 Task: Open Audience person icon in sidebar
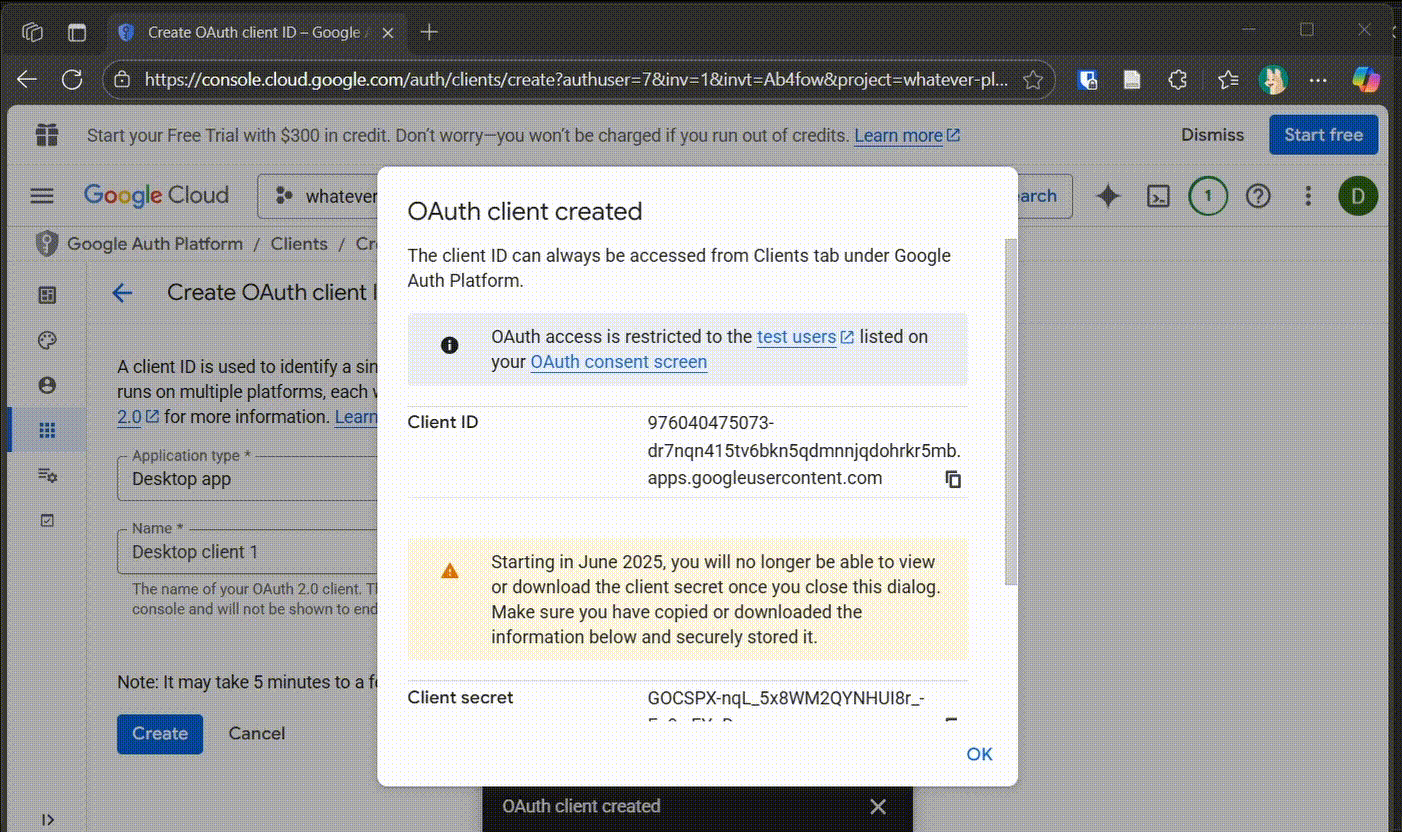47,385
